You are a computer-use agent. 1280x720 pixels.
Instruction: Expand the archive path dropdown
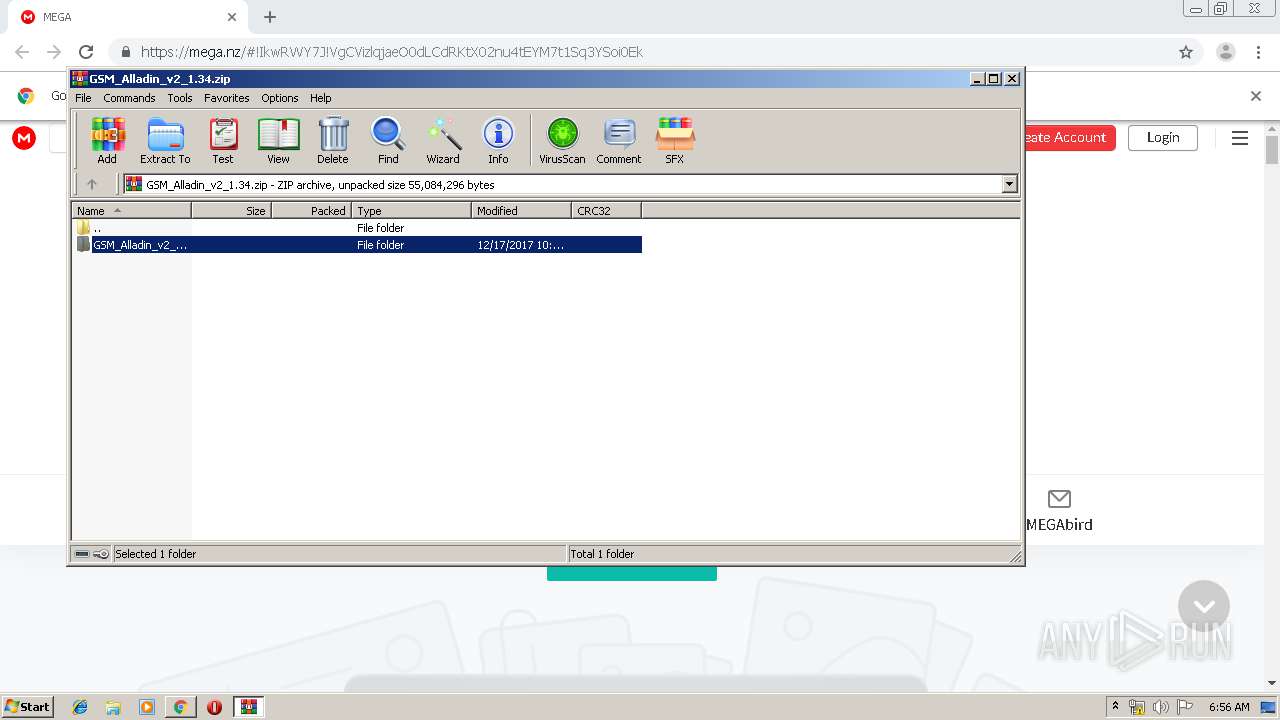1009,184
